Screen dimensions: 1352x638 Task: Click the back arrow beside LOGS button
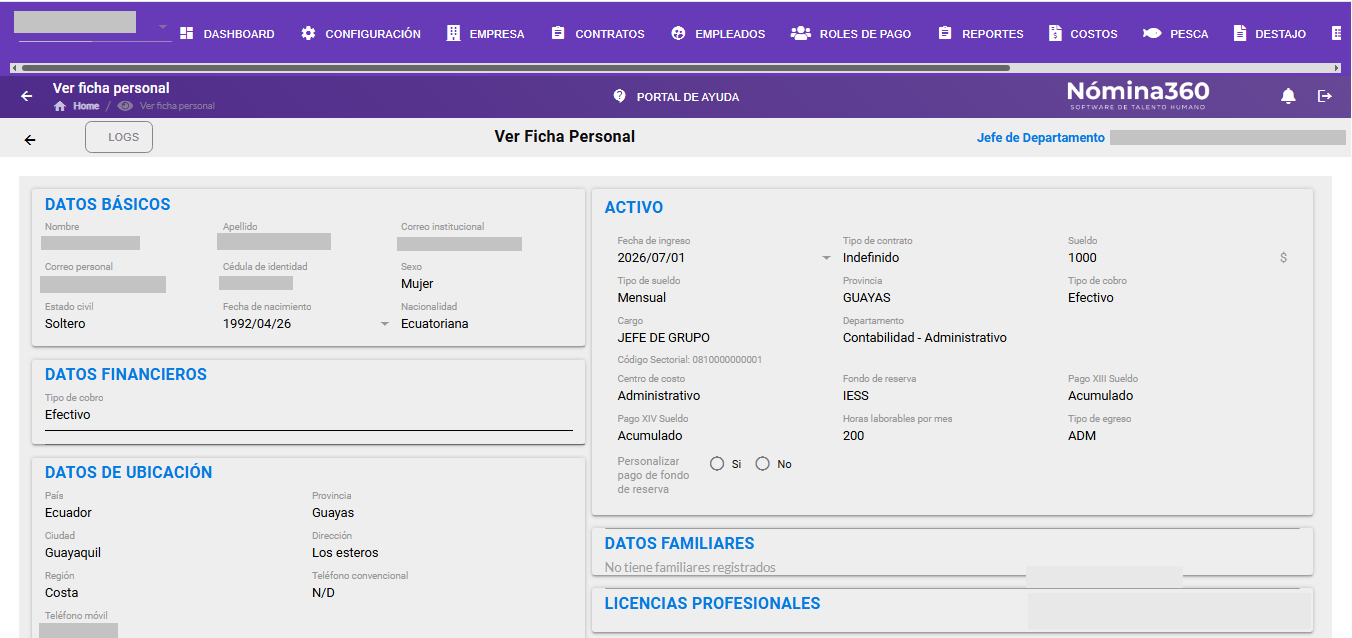tap(30, 140)
